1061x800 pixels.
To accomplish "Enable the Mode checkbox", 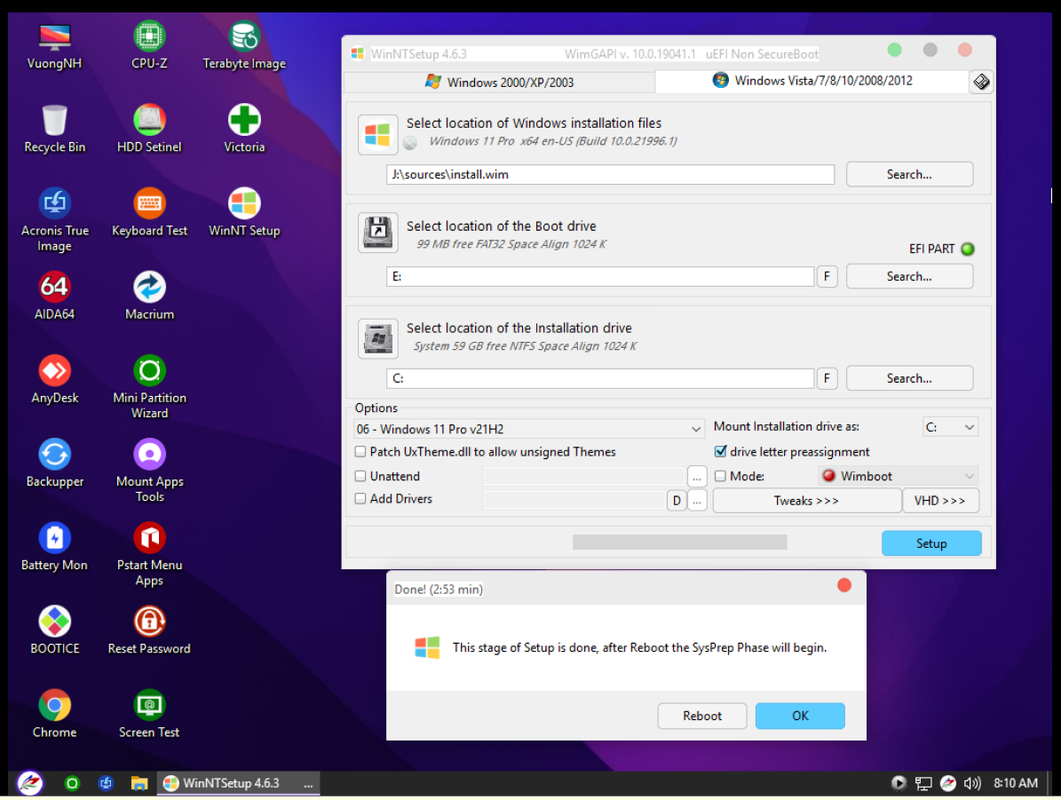I will click(x=721, y=476).
